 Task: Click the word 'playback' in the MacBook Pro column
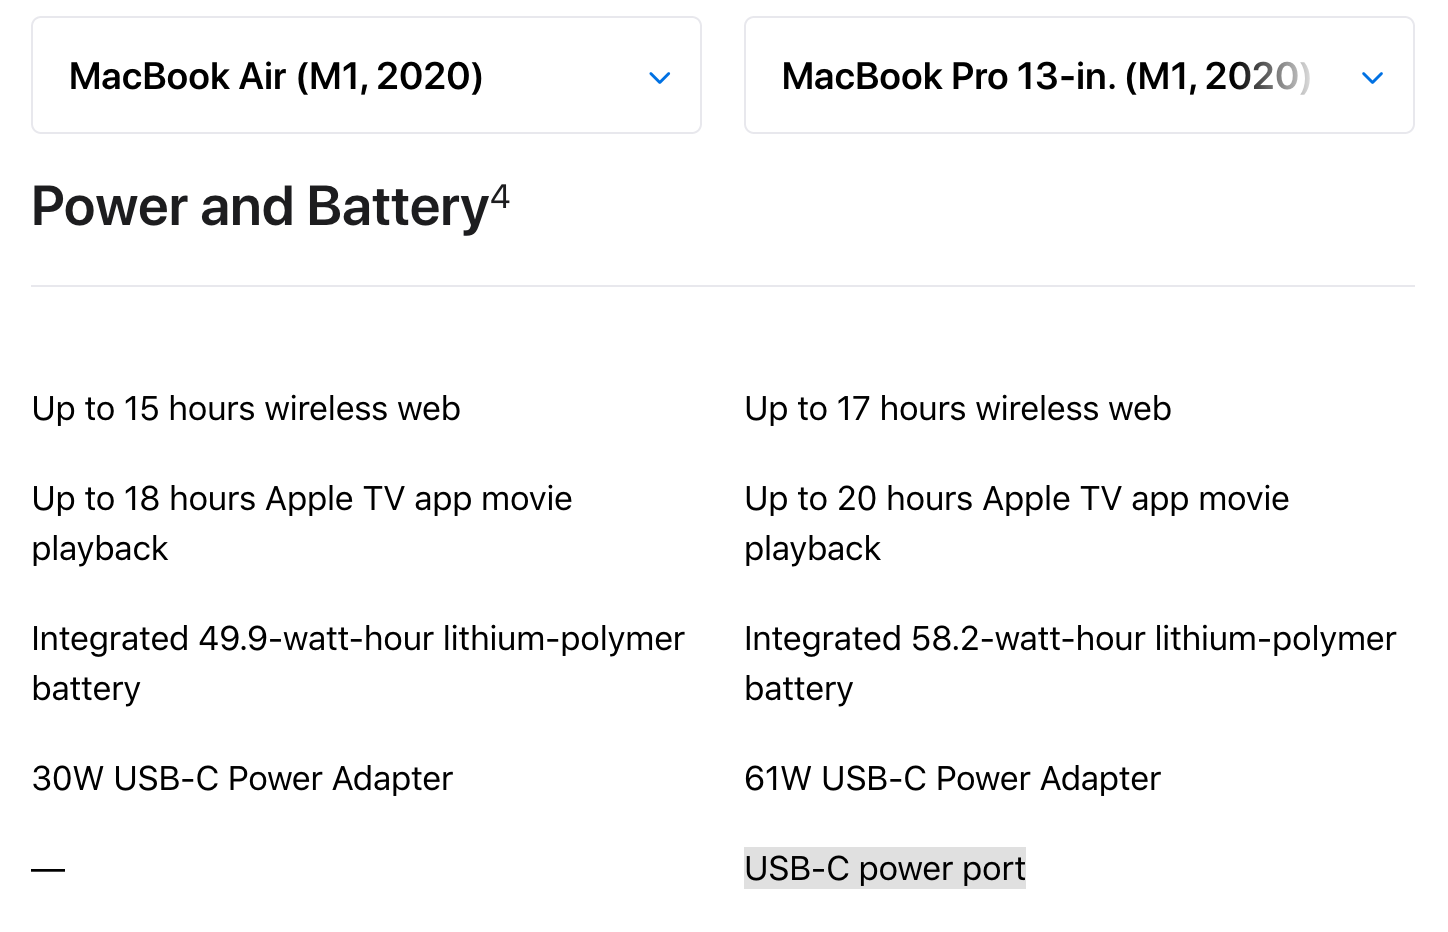coord(812,549)
